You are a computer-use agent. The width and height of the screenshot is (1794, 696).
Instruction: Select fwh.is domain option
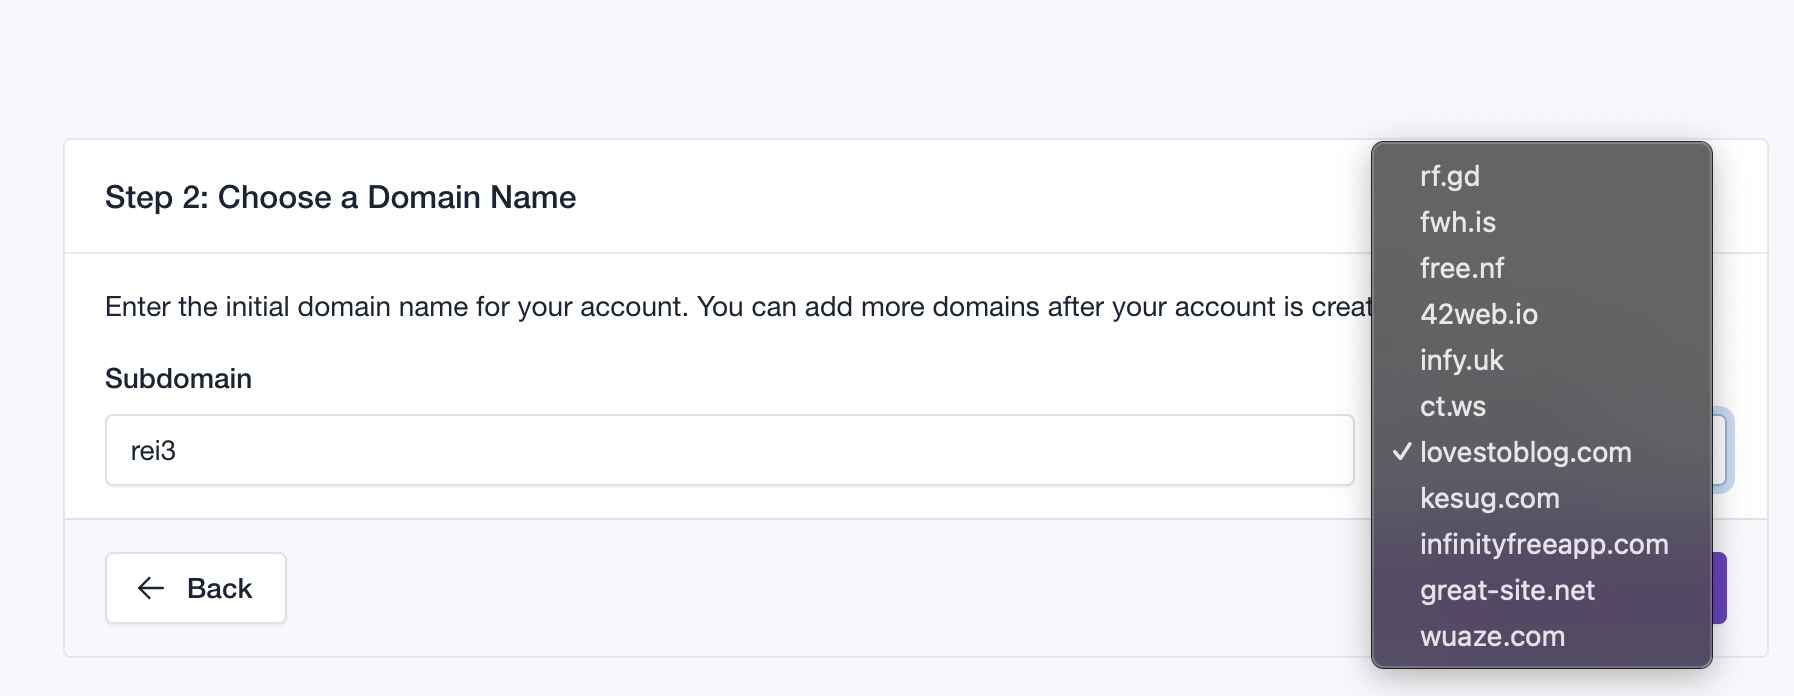[x=1457, y=222]
